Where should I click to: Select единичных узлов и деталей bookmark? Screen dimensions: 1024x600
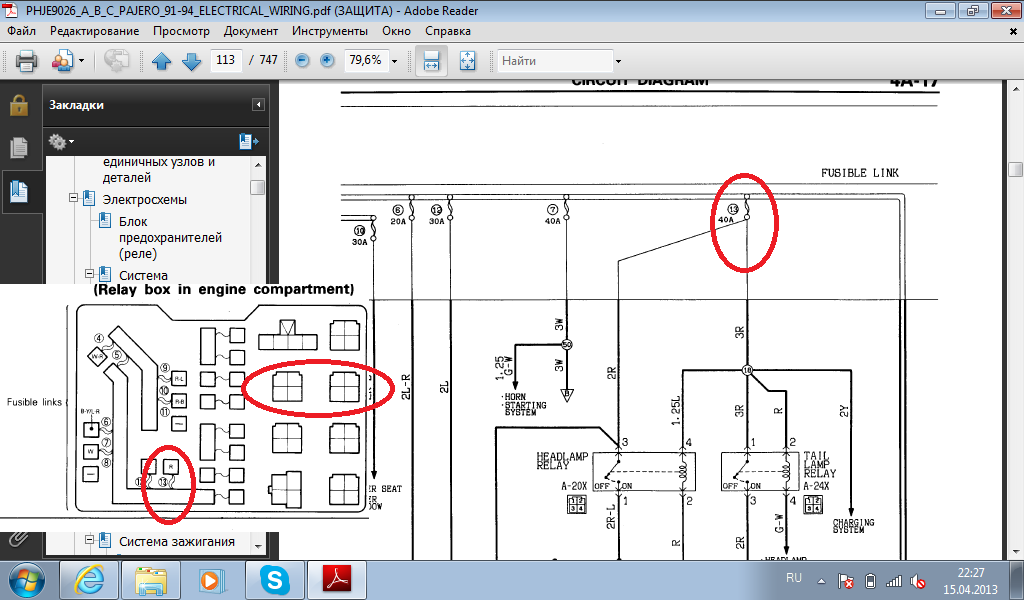coord(159,170)
